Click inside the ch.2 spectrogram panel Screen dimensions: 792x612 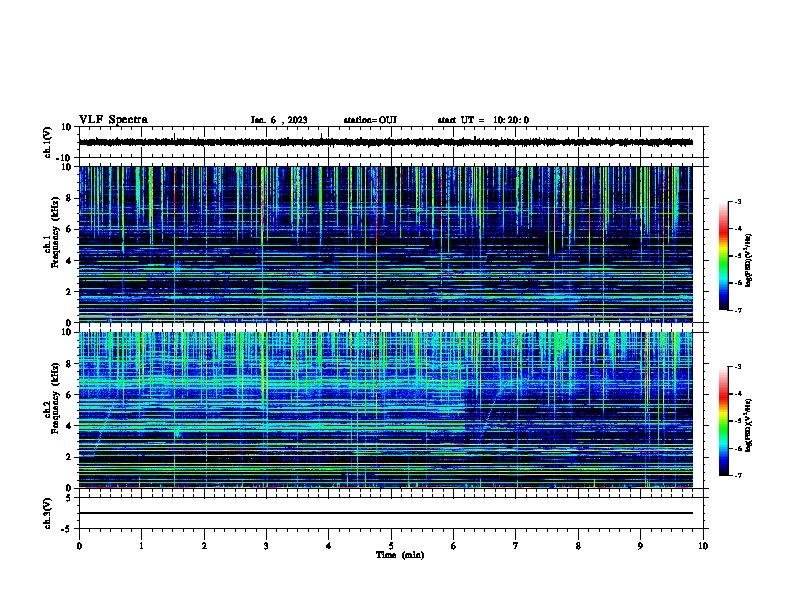pos(386,410)
